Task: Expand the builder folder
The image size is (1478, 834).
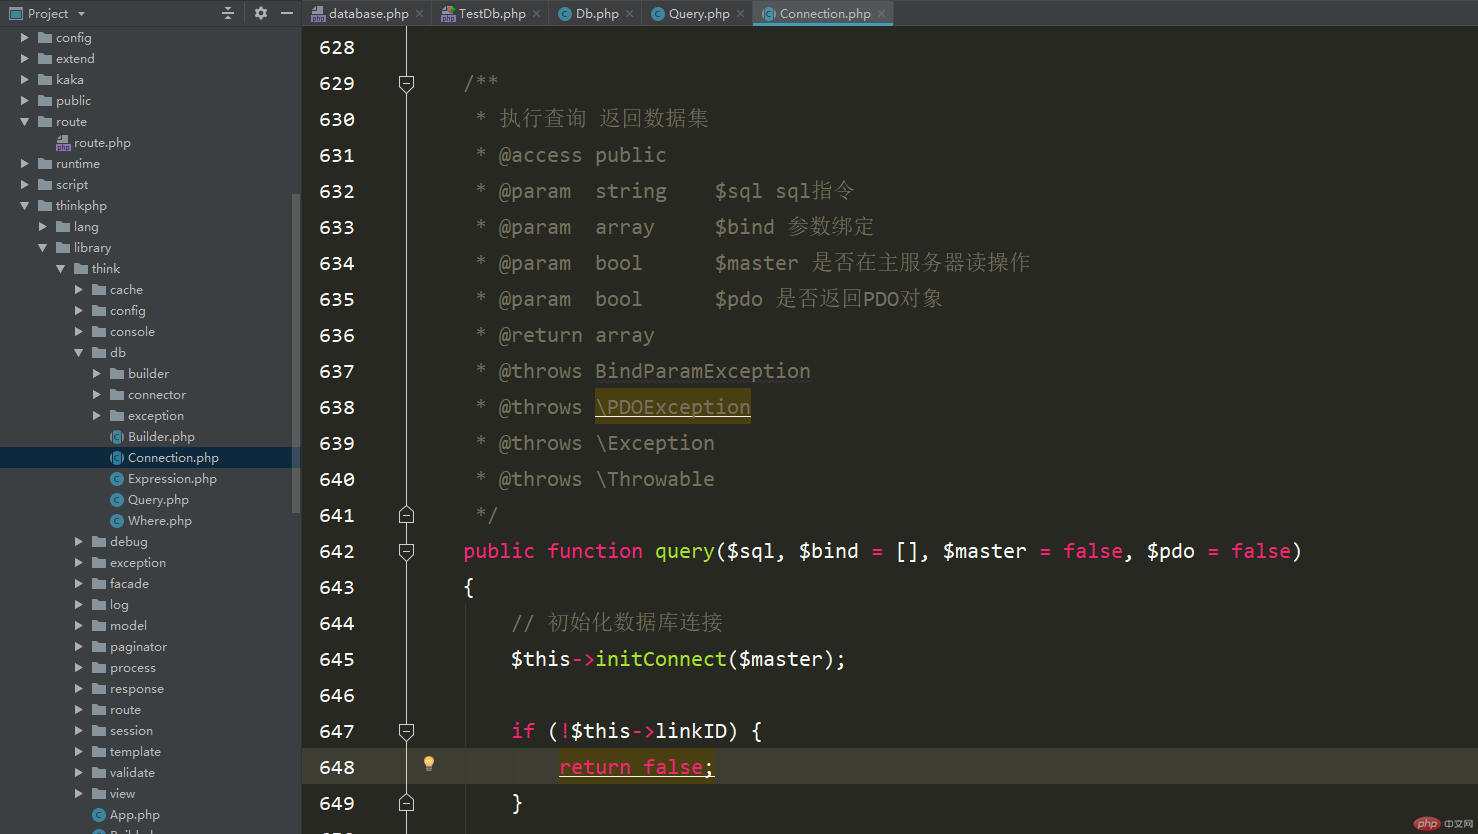Action: coord(97,373)
